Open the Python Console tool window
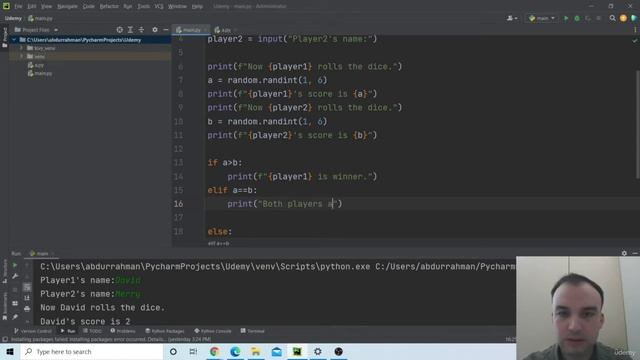640x360 pixels. click(x=213, y=331)
